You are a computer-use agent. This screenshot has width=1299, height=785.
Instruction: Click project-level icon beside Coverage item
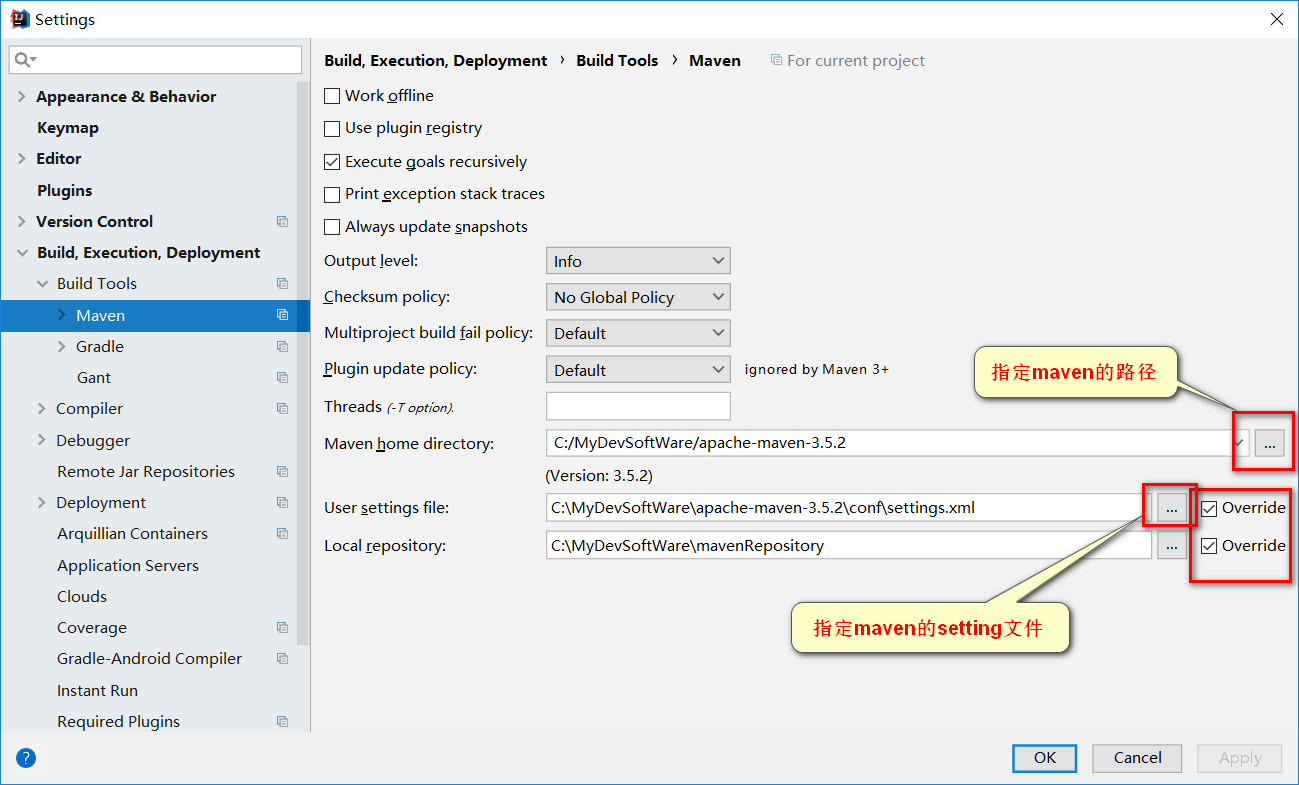click(x=282, y=628)
